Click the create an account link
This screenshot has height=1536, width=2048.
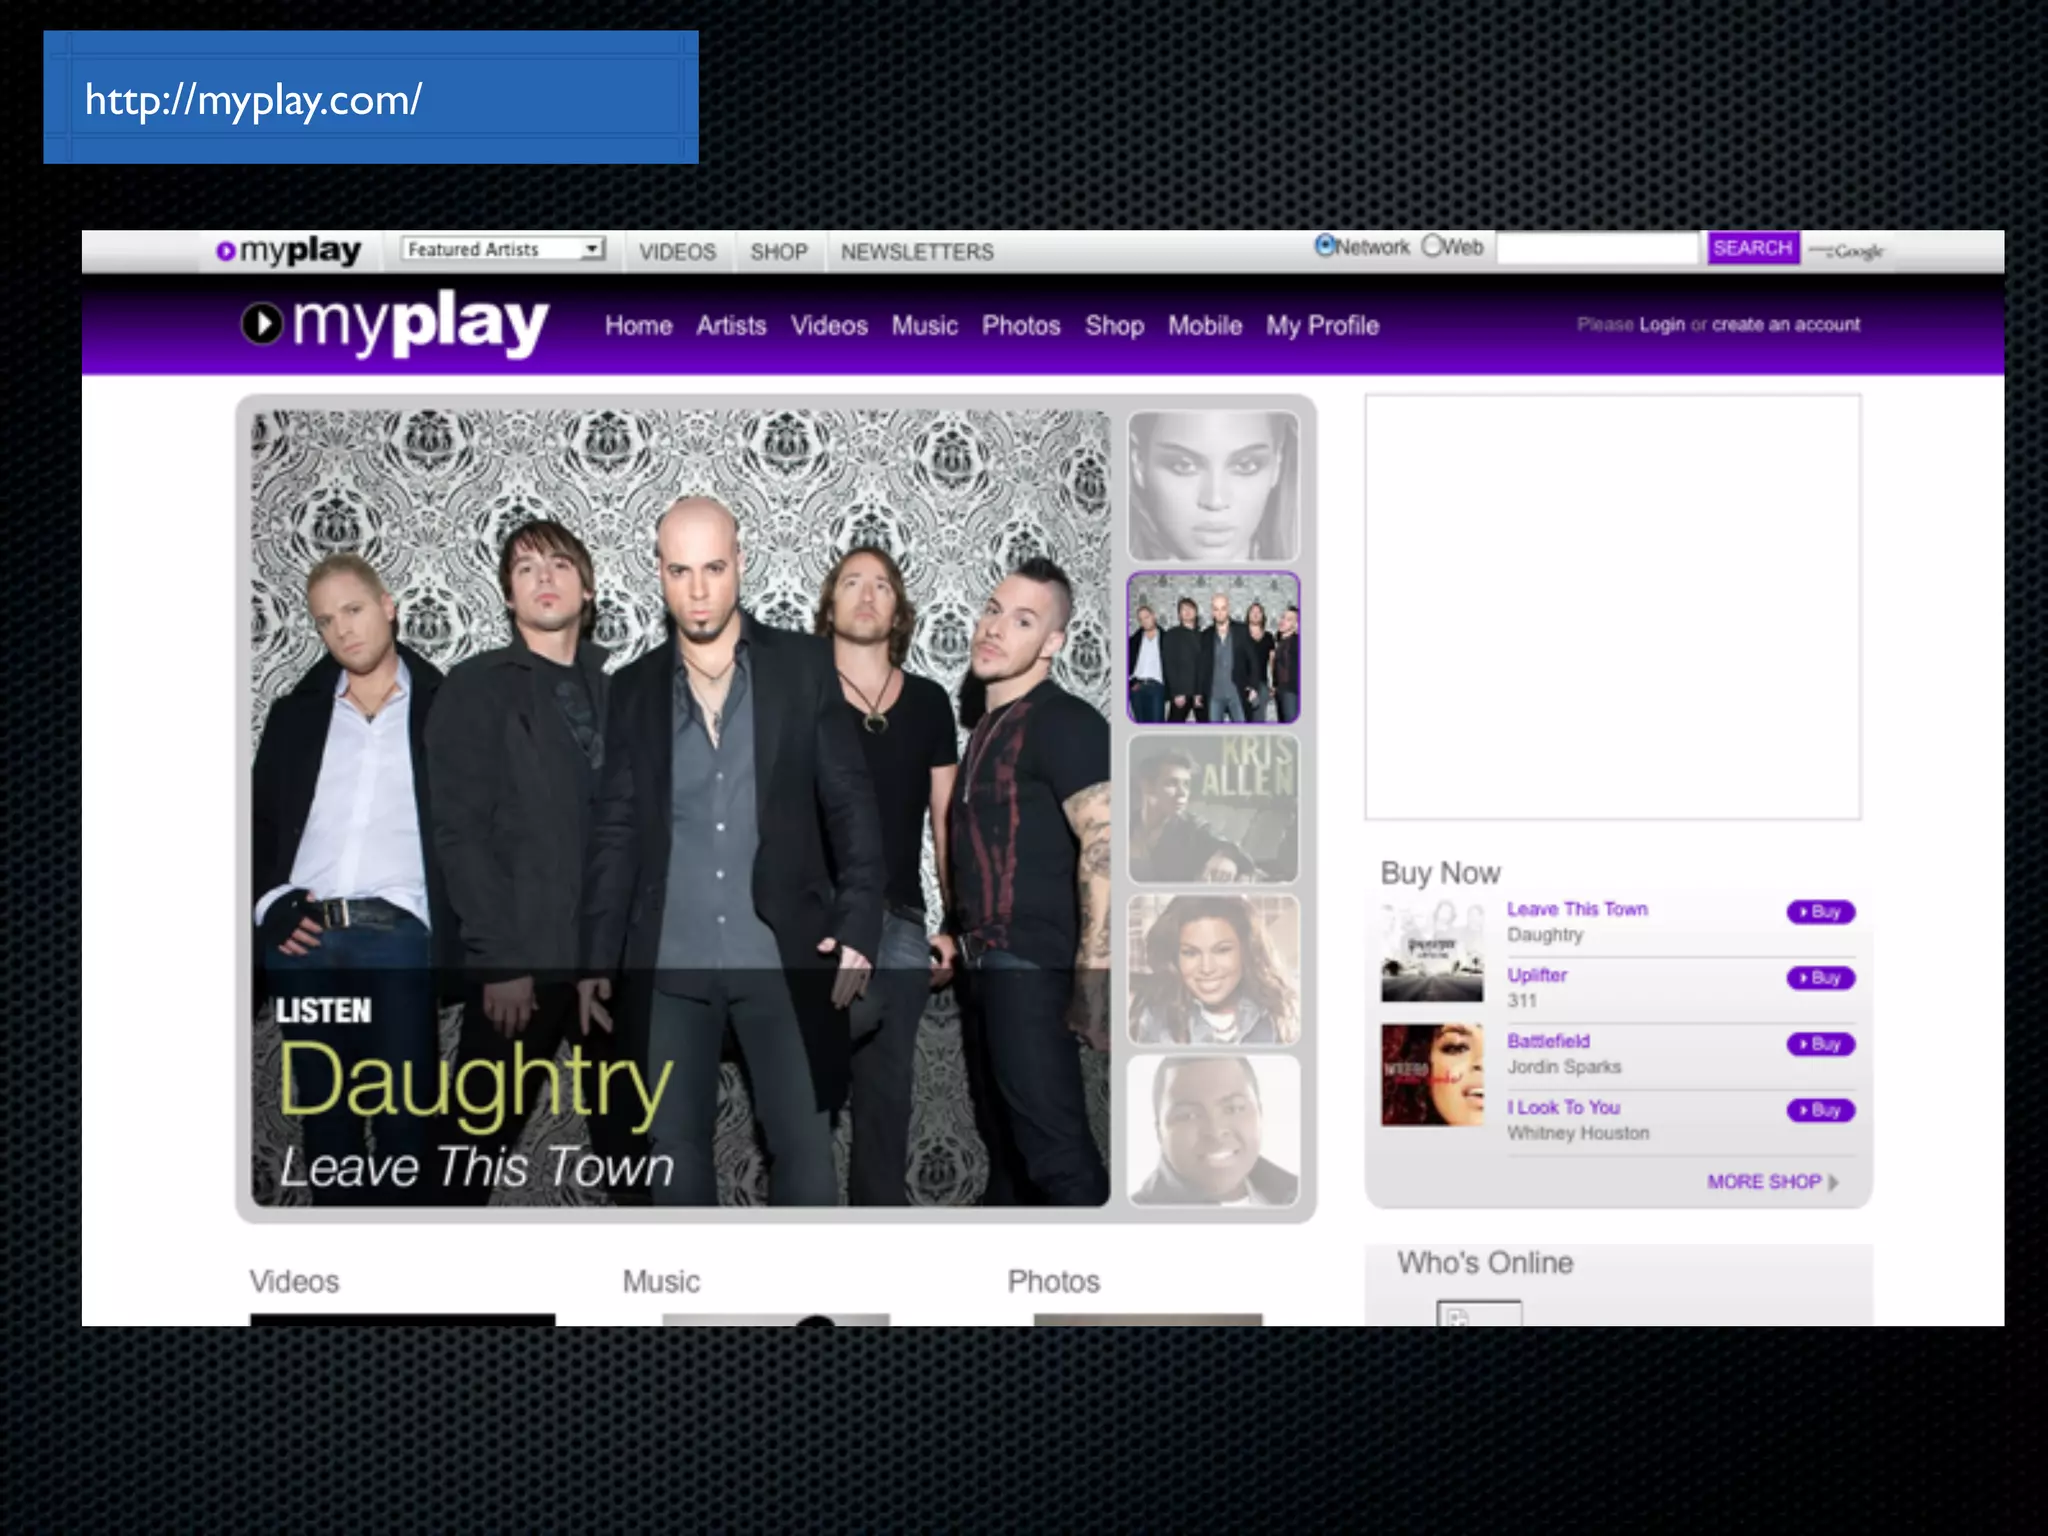point(1786,325)
